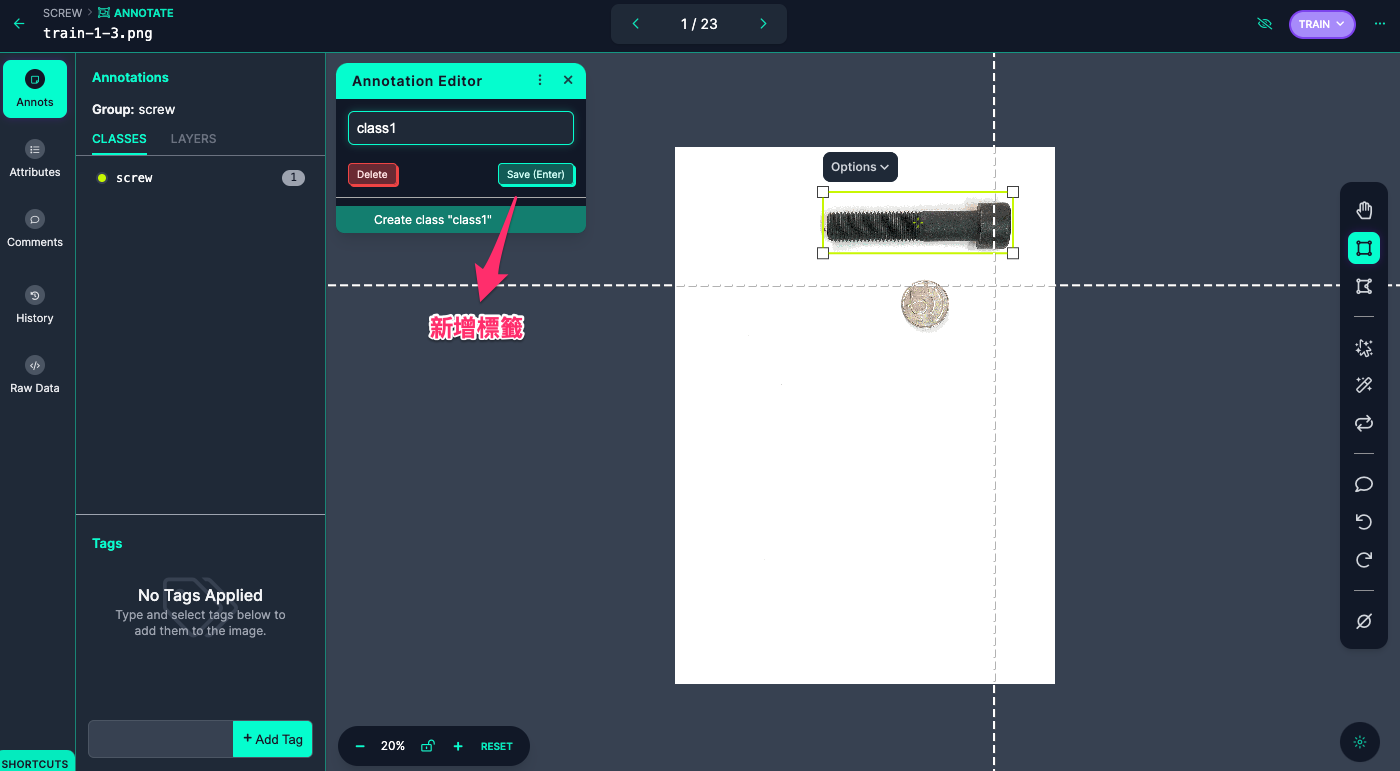Open the Raw Data sidebar panel
The width and height of the screenshot is (1400, 771).
35,375
